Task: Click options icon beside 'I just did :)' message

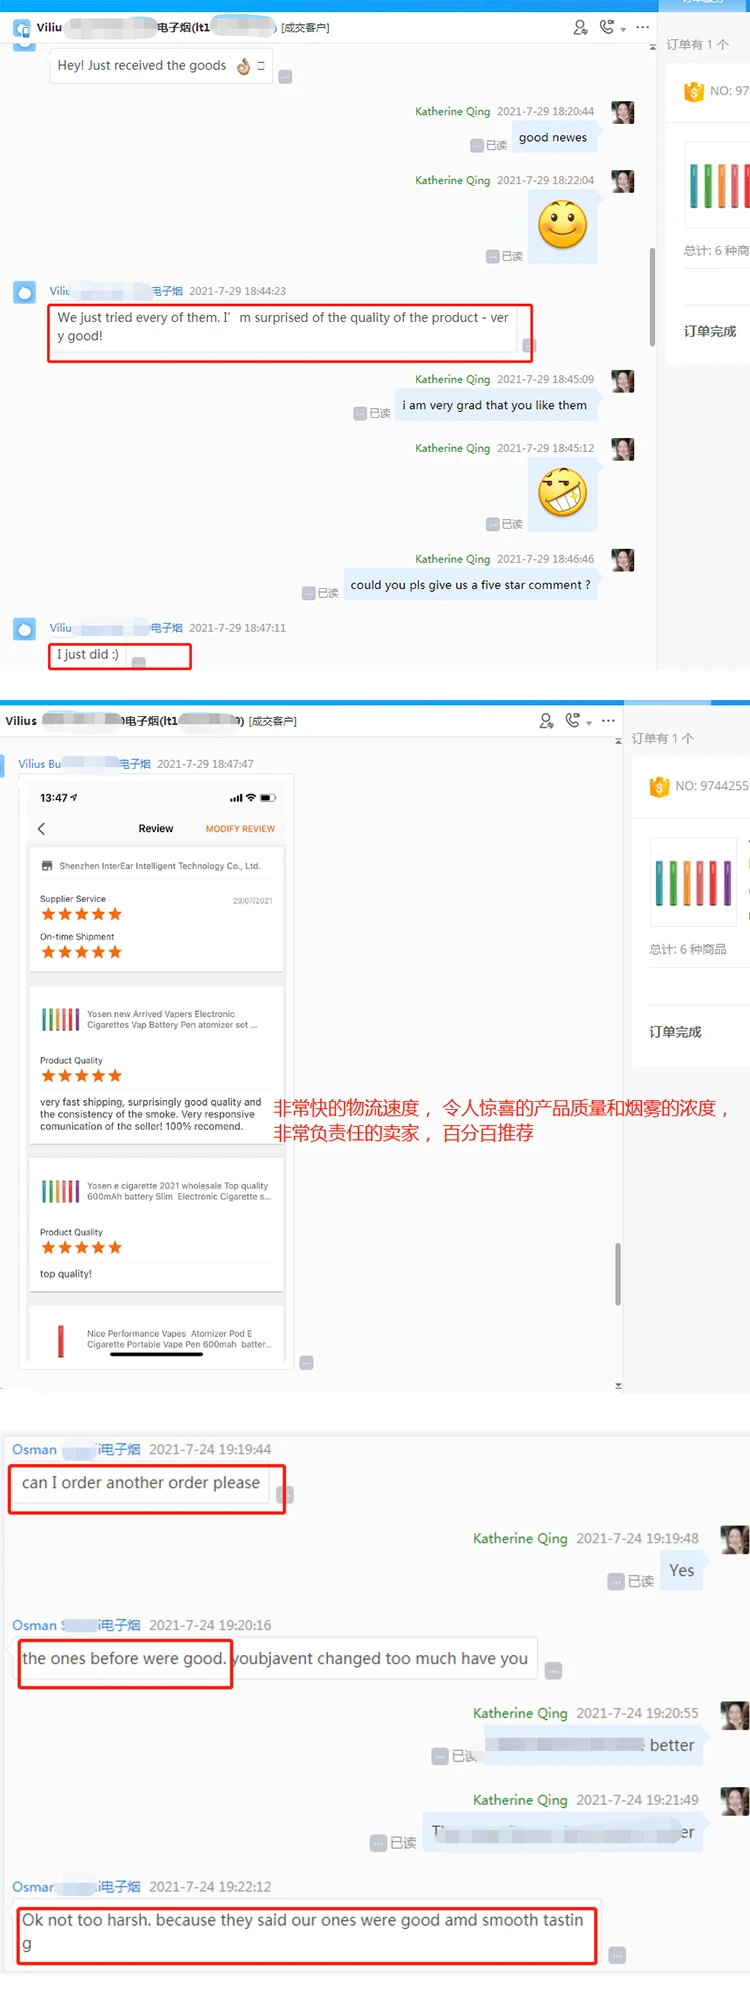Action: click(x=139, y=662)
